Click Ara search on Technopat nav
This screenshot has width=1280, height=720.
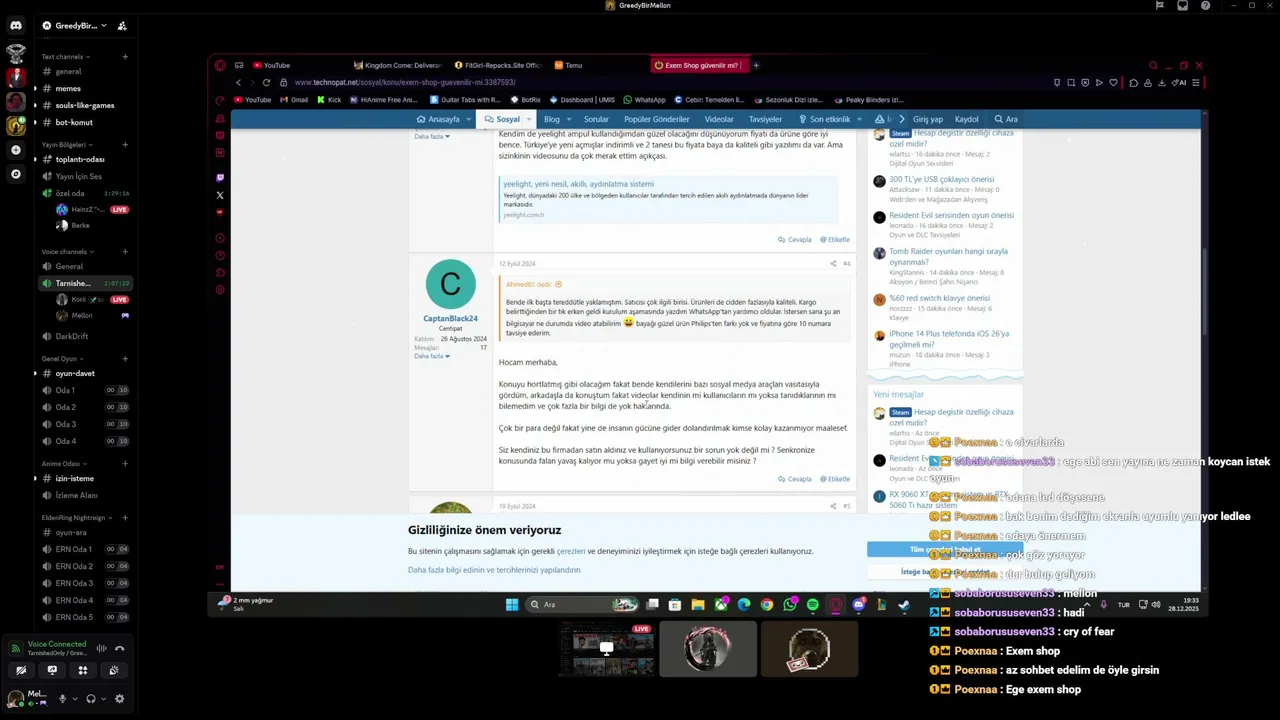[x=1006, y=119]
